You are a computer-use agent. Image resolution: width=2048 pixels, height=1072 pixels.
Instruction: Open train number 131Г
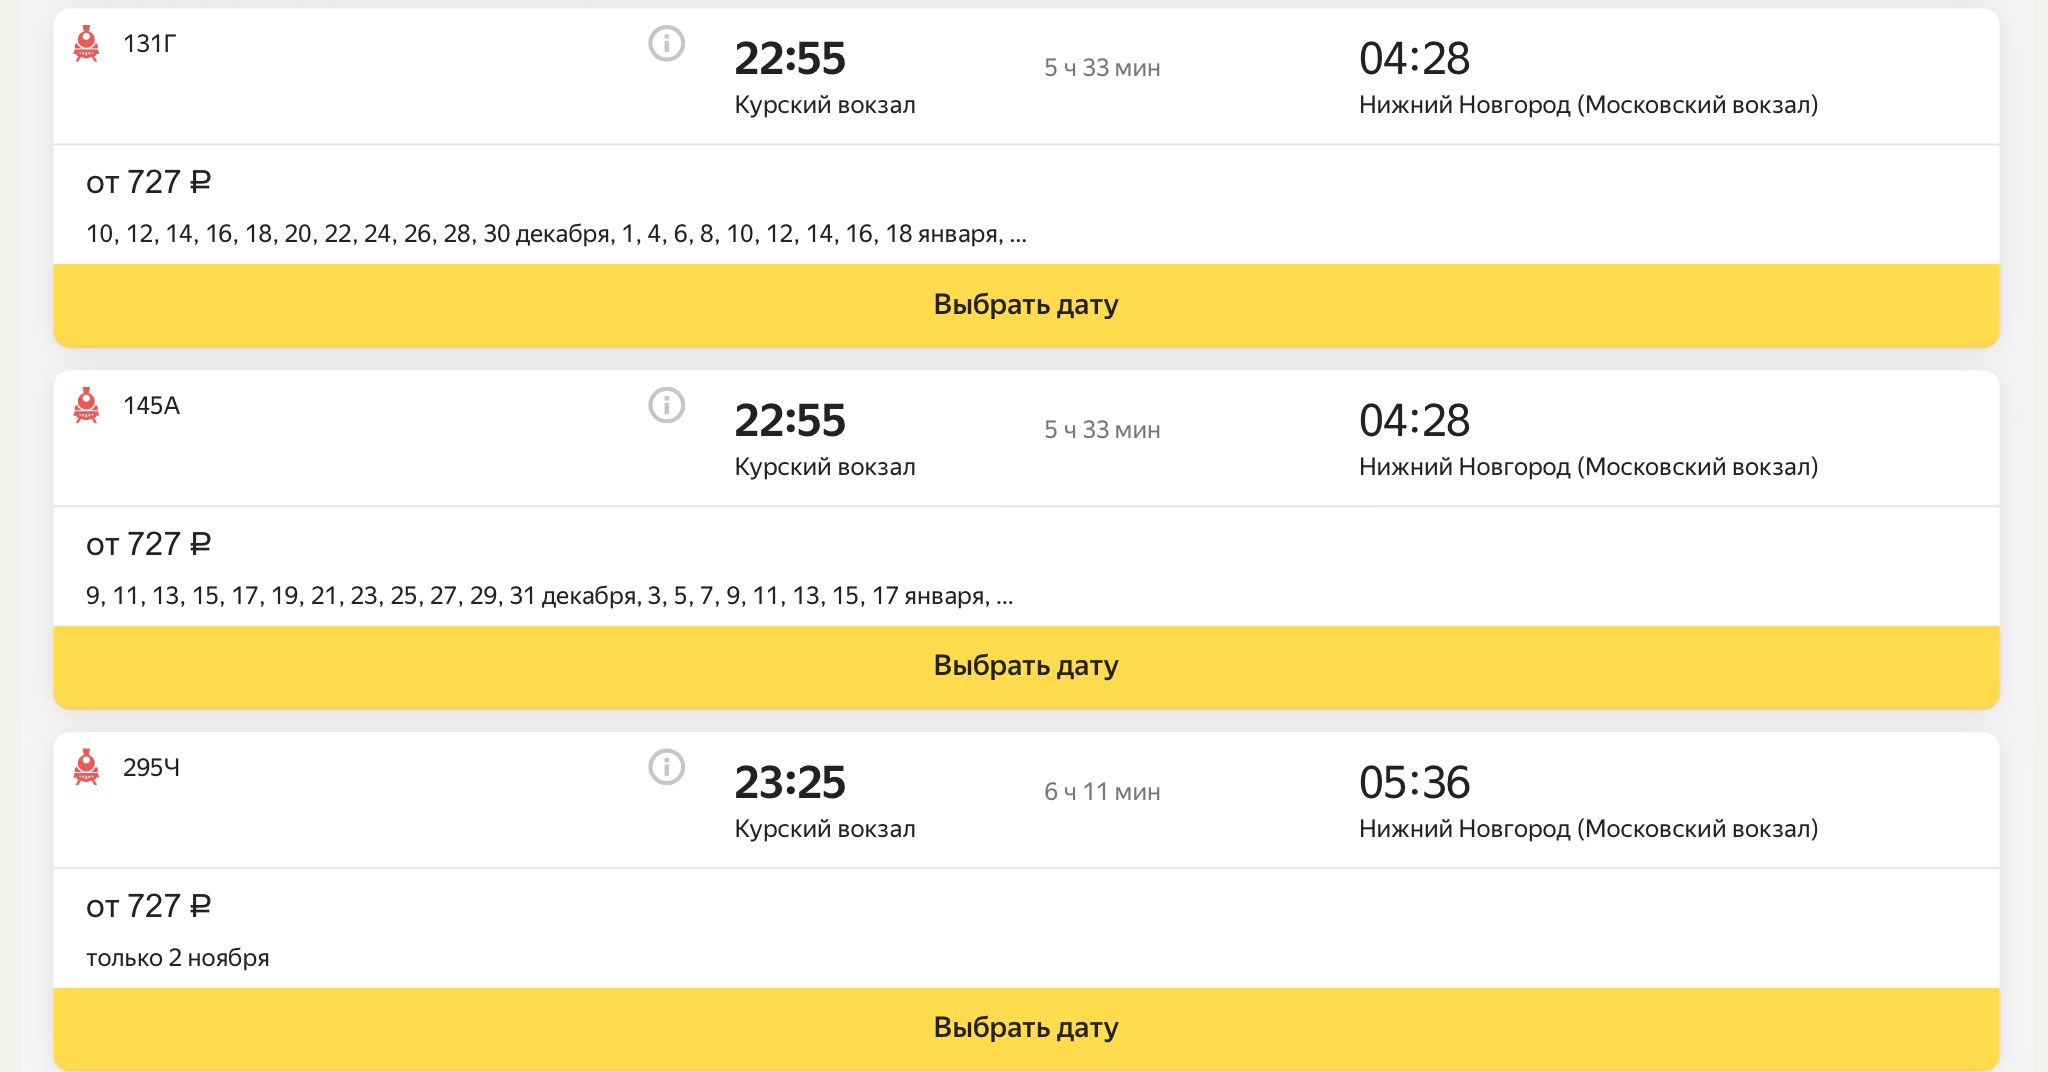pos(150,44)
